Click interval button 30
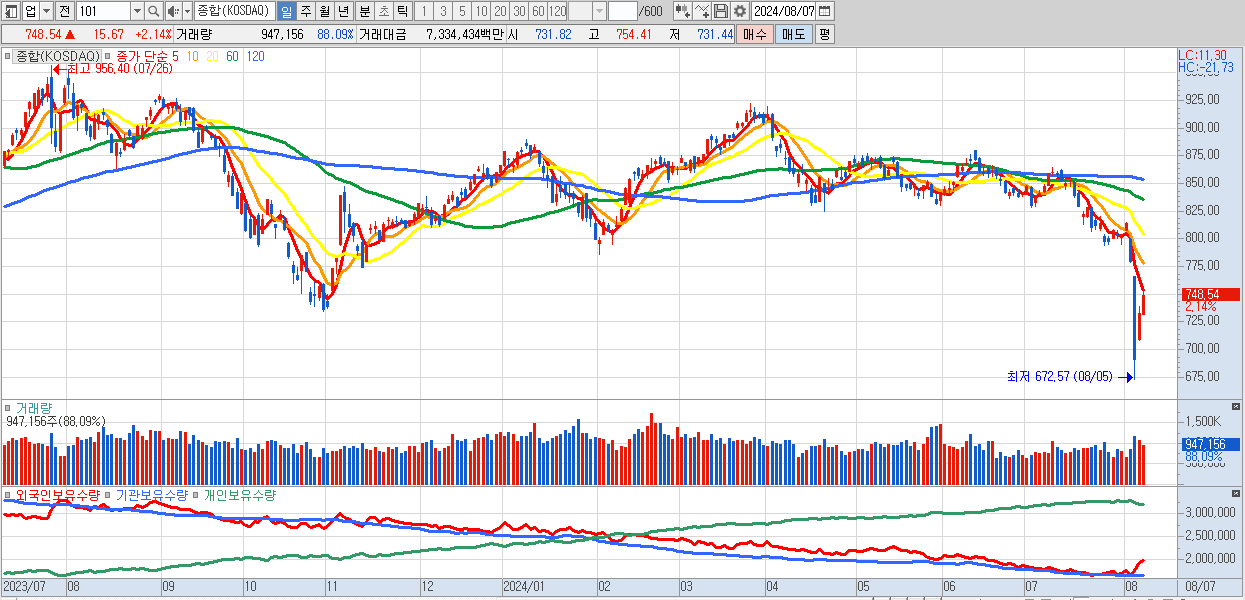 pyautogui.click(x=519, y=11)
